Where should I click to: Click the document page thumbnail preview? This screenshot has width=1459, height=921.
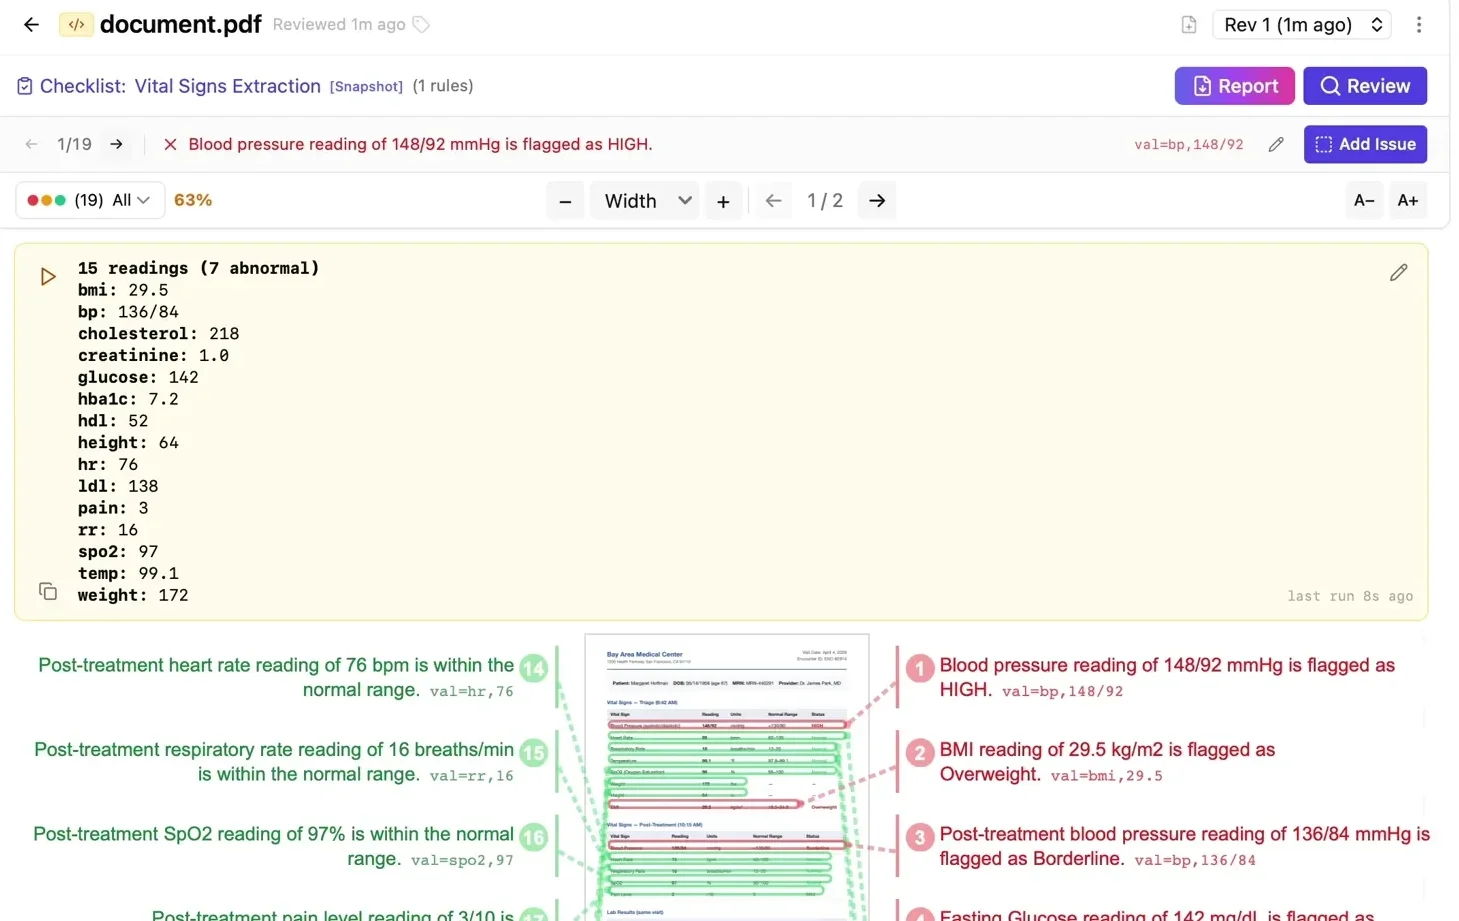coord(726,777)
